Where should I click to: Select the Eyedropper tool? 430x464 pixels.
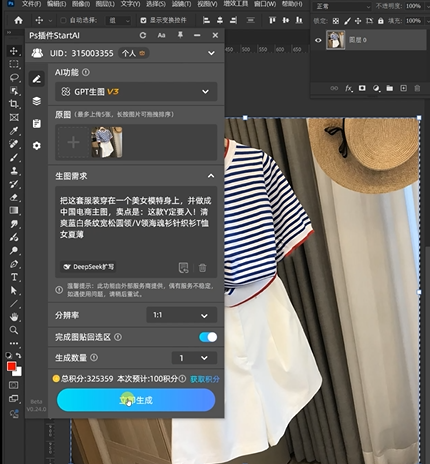point(14,131)
